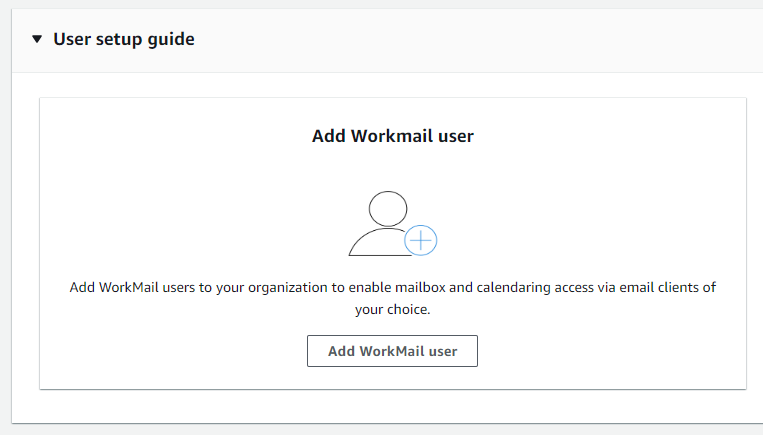Click the Add WorkMail user button
763x435 pixels.
[x=392, y=351]
